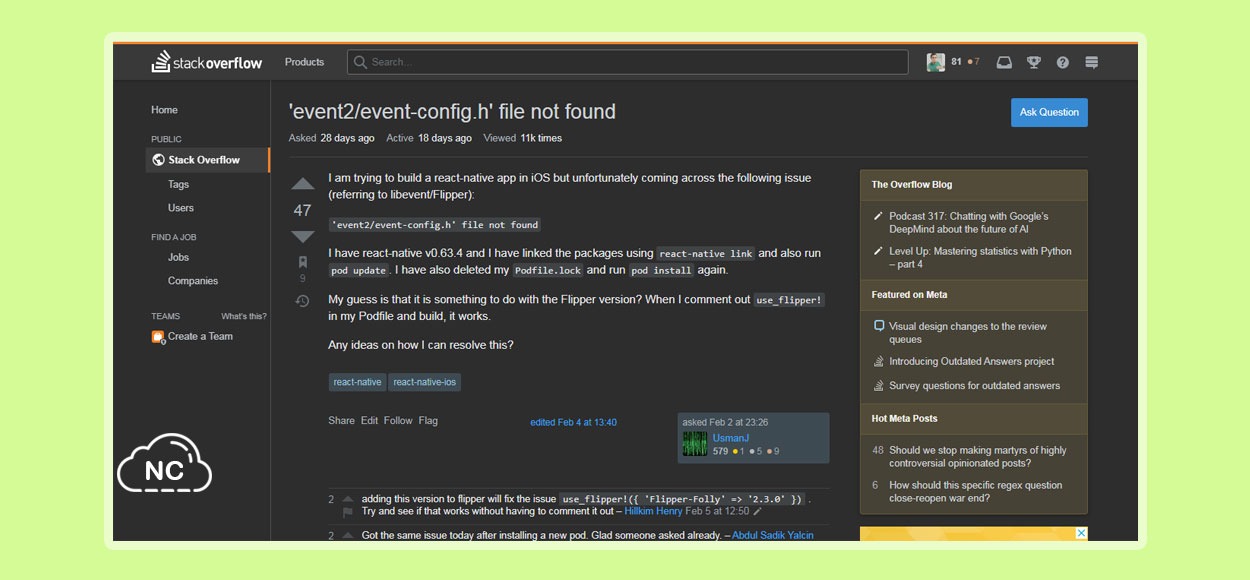Screen dimensions: 1250x580
Task: Open the Products menu
Action: point(304,62)
